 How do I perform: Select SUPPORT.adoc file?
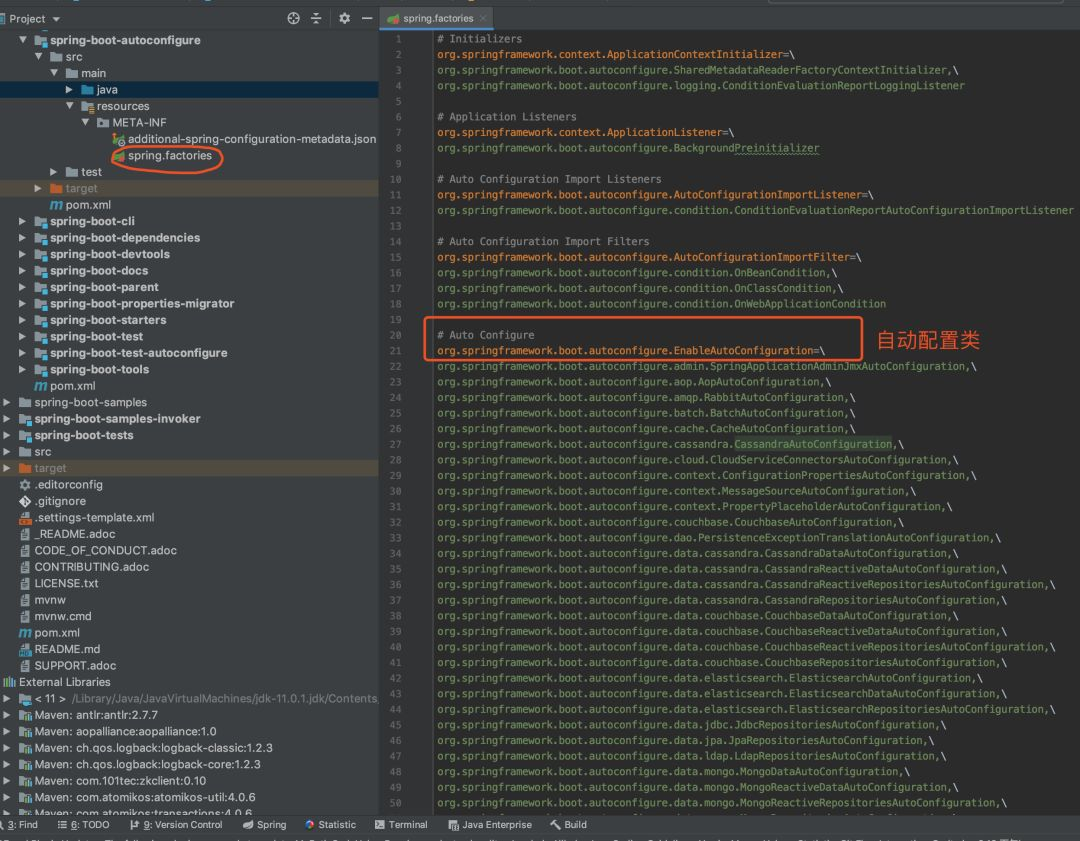pyautogui.click(x=75, y=665)
